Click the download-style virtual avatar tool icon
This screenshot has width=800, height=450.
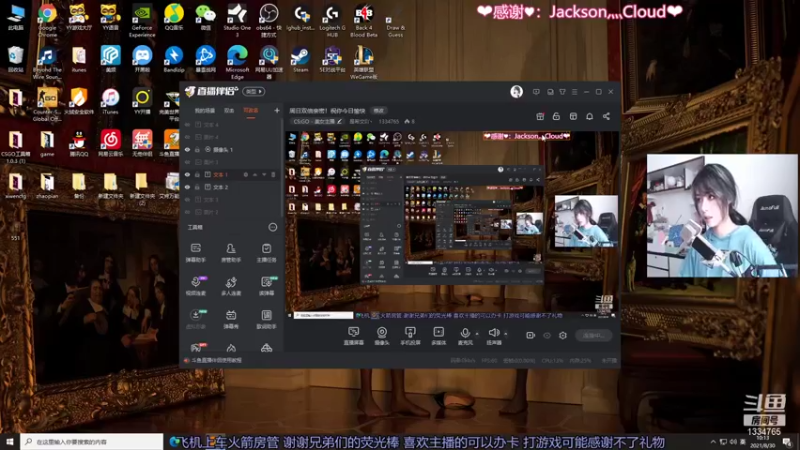pyautogui.click(x=195, y=315)
